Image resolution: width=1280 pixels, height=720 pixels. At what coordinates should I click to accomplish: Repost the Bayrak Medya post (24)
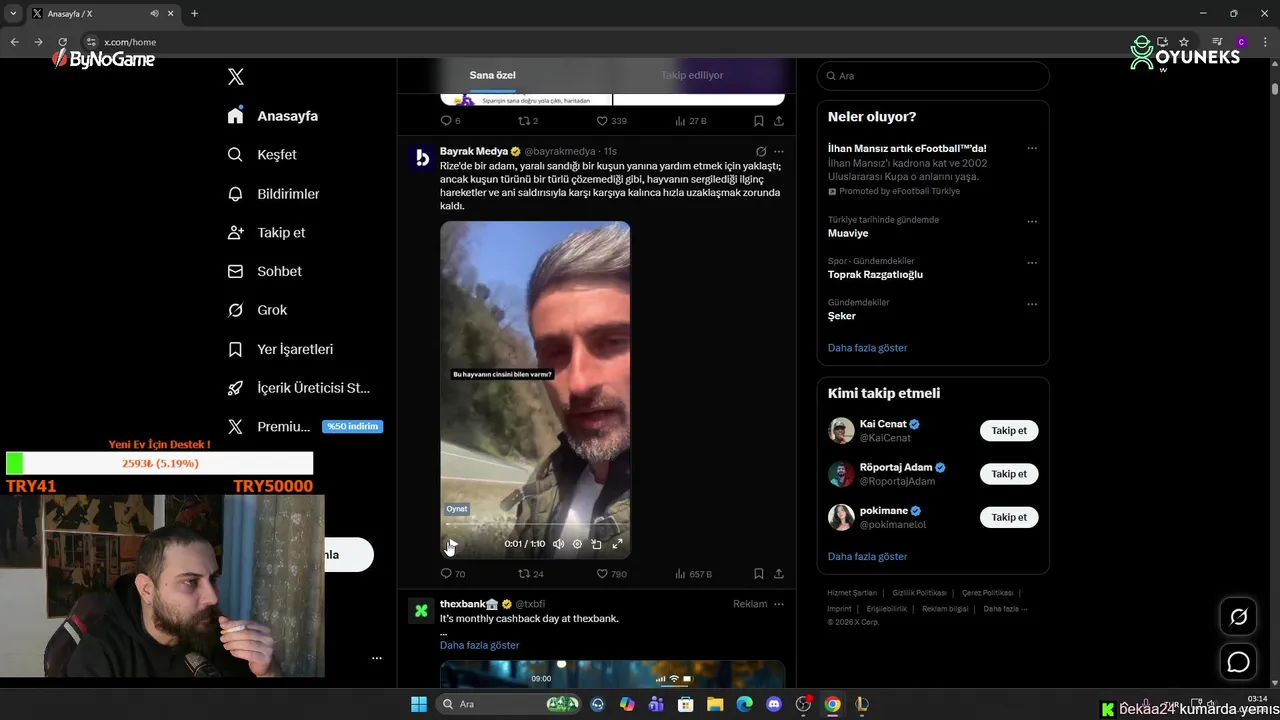(x=531, y=574)
